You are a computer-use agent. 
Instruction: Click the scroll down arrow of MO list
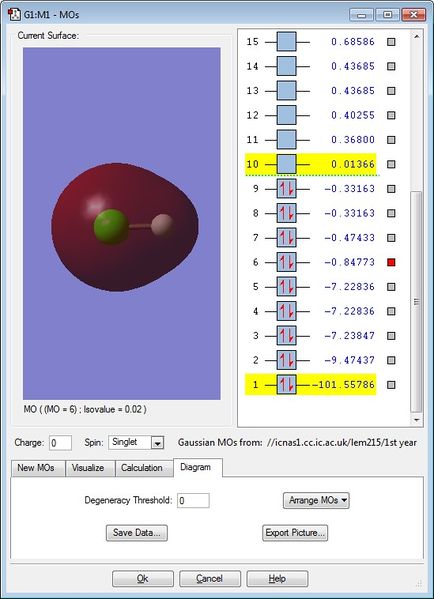coord(416,420)
